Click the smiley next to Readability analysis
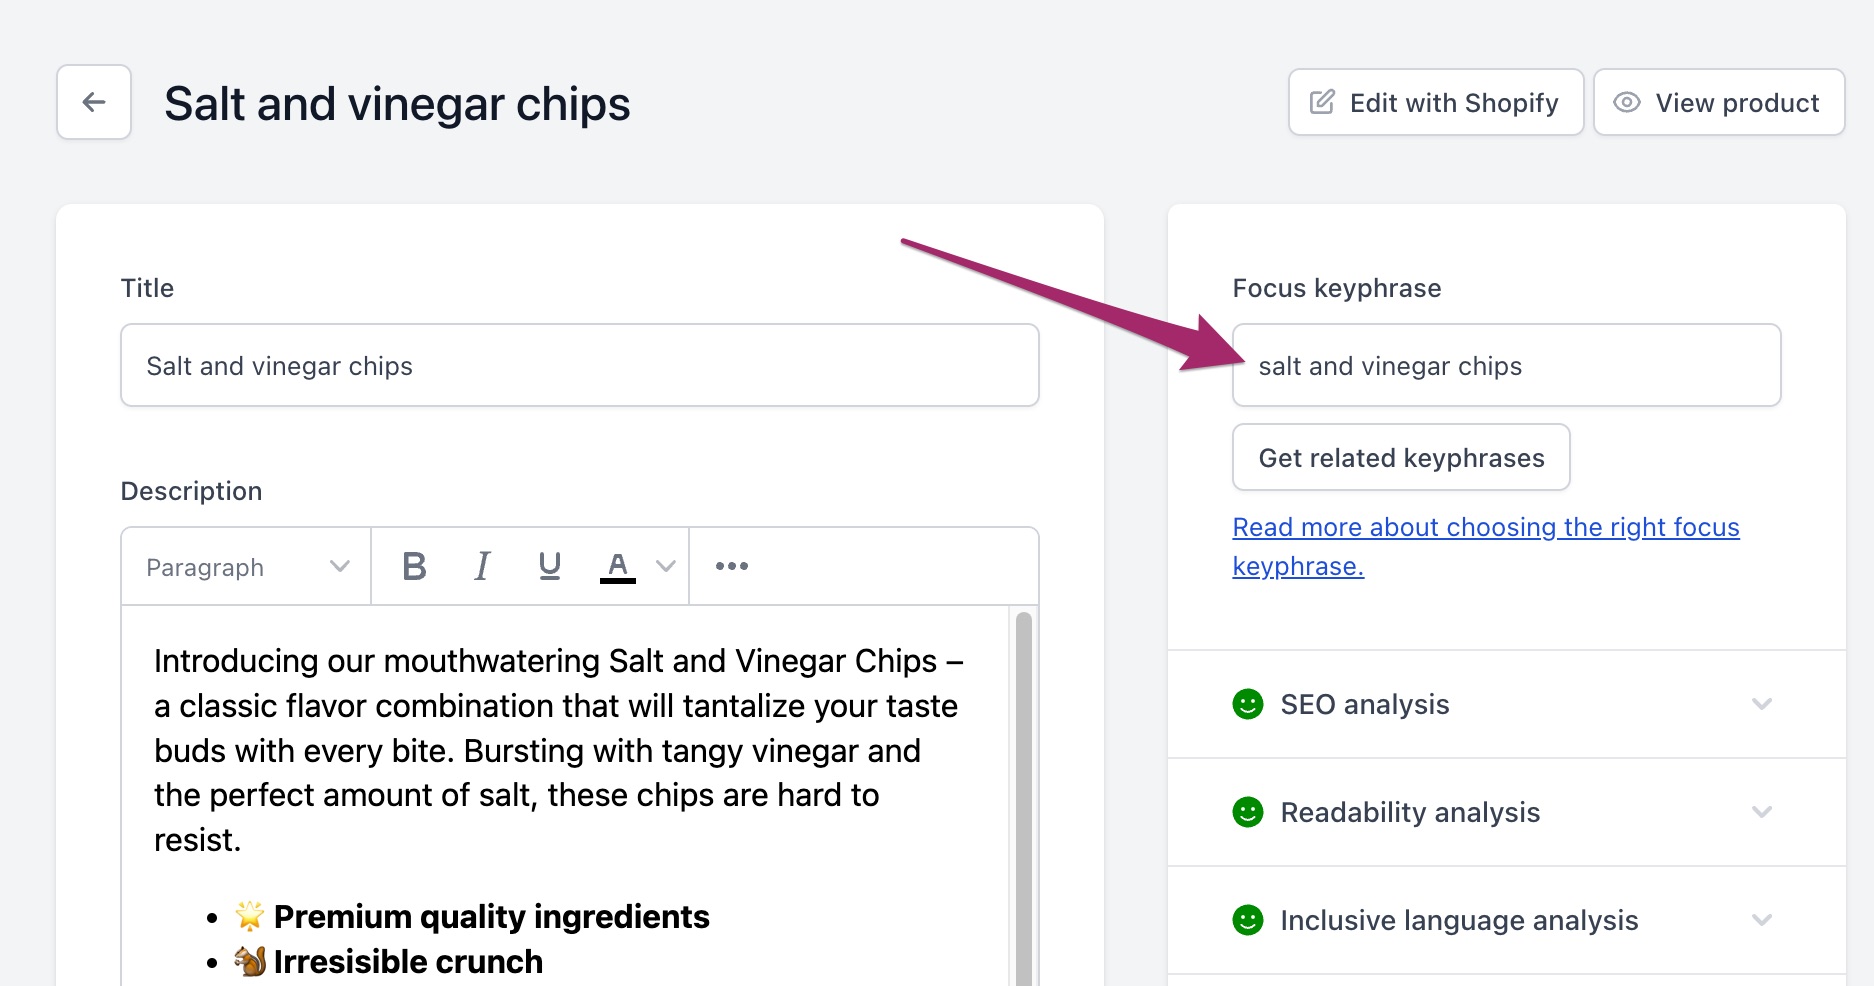The image size is (1874, 986). [1248, 812]
